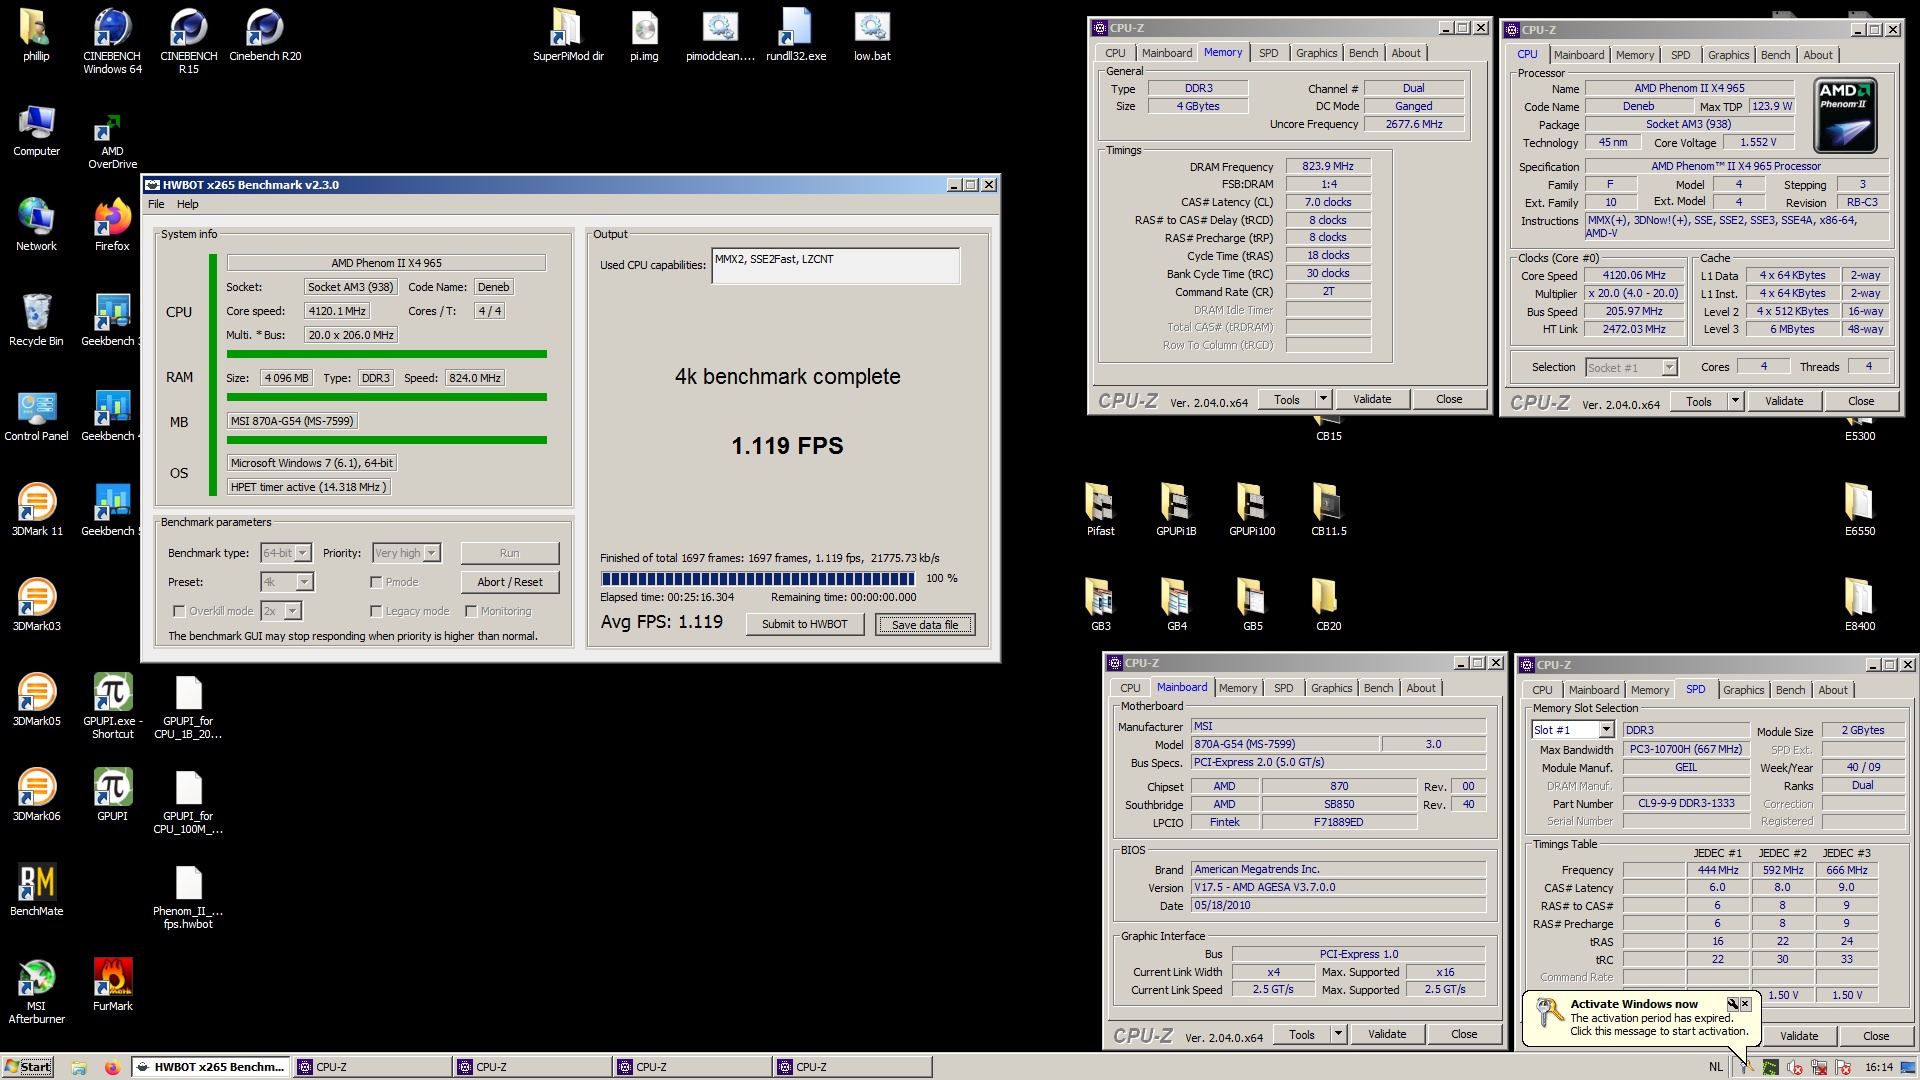Open the File menu in HWBOT x265
This screenshot has height=1080, width=1920.
[x=156, y=204]
